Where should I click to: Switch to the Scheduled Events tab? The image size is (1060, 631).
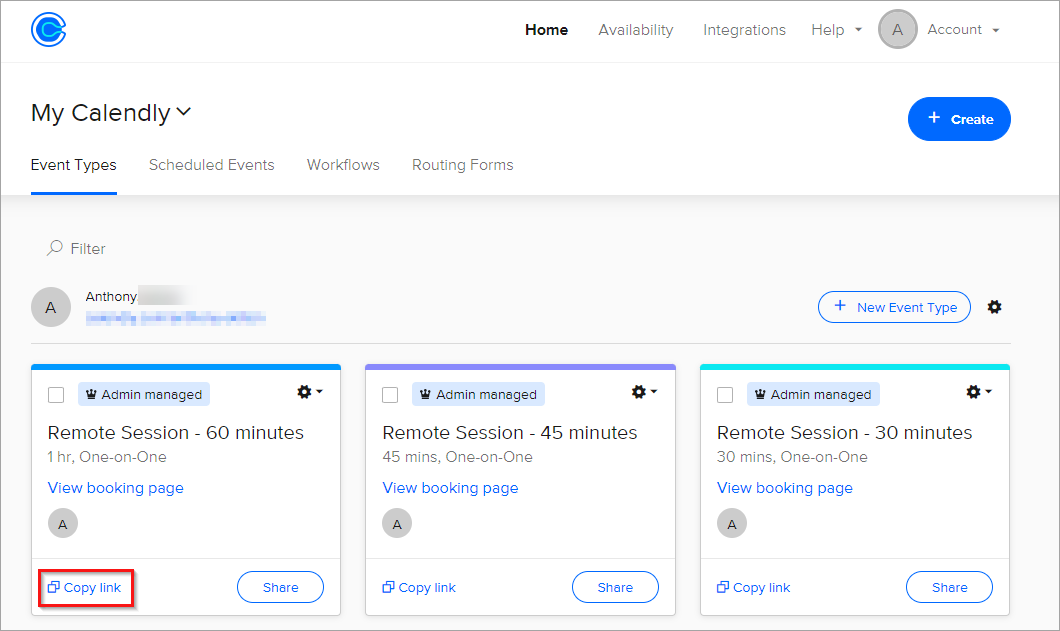(211, 165)
